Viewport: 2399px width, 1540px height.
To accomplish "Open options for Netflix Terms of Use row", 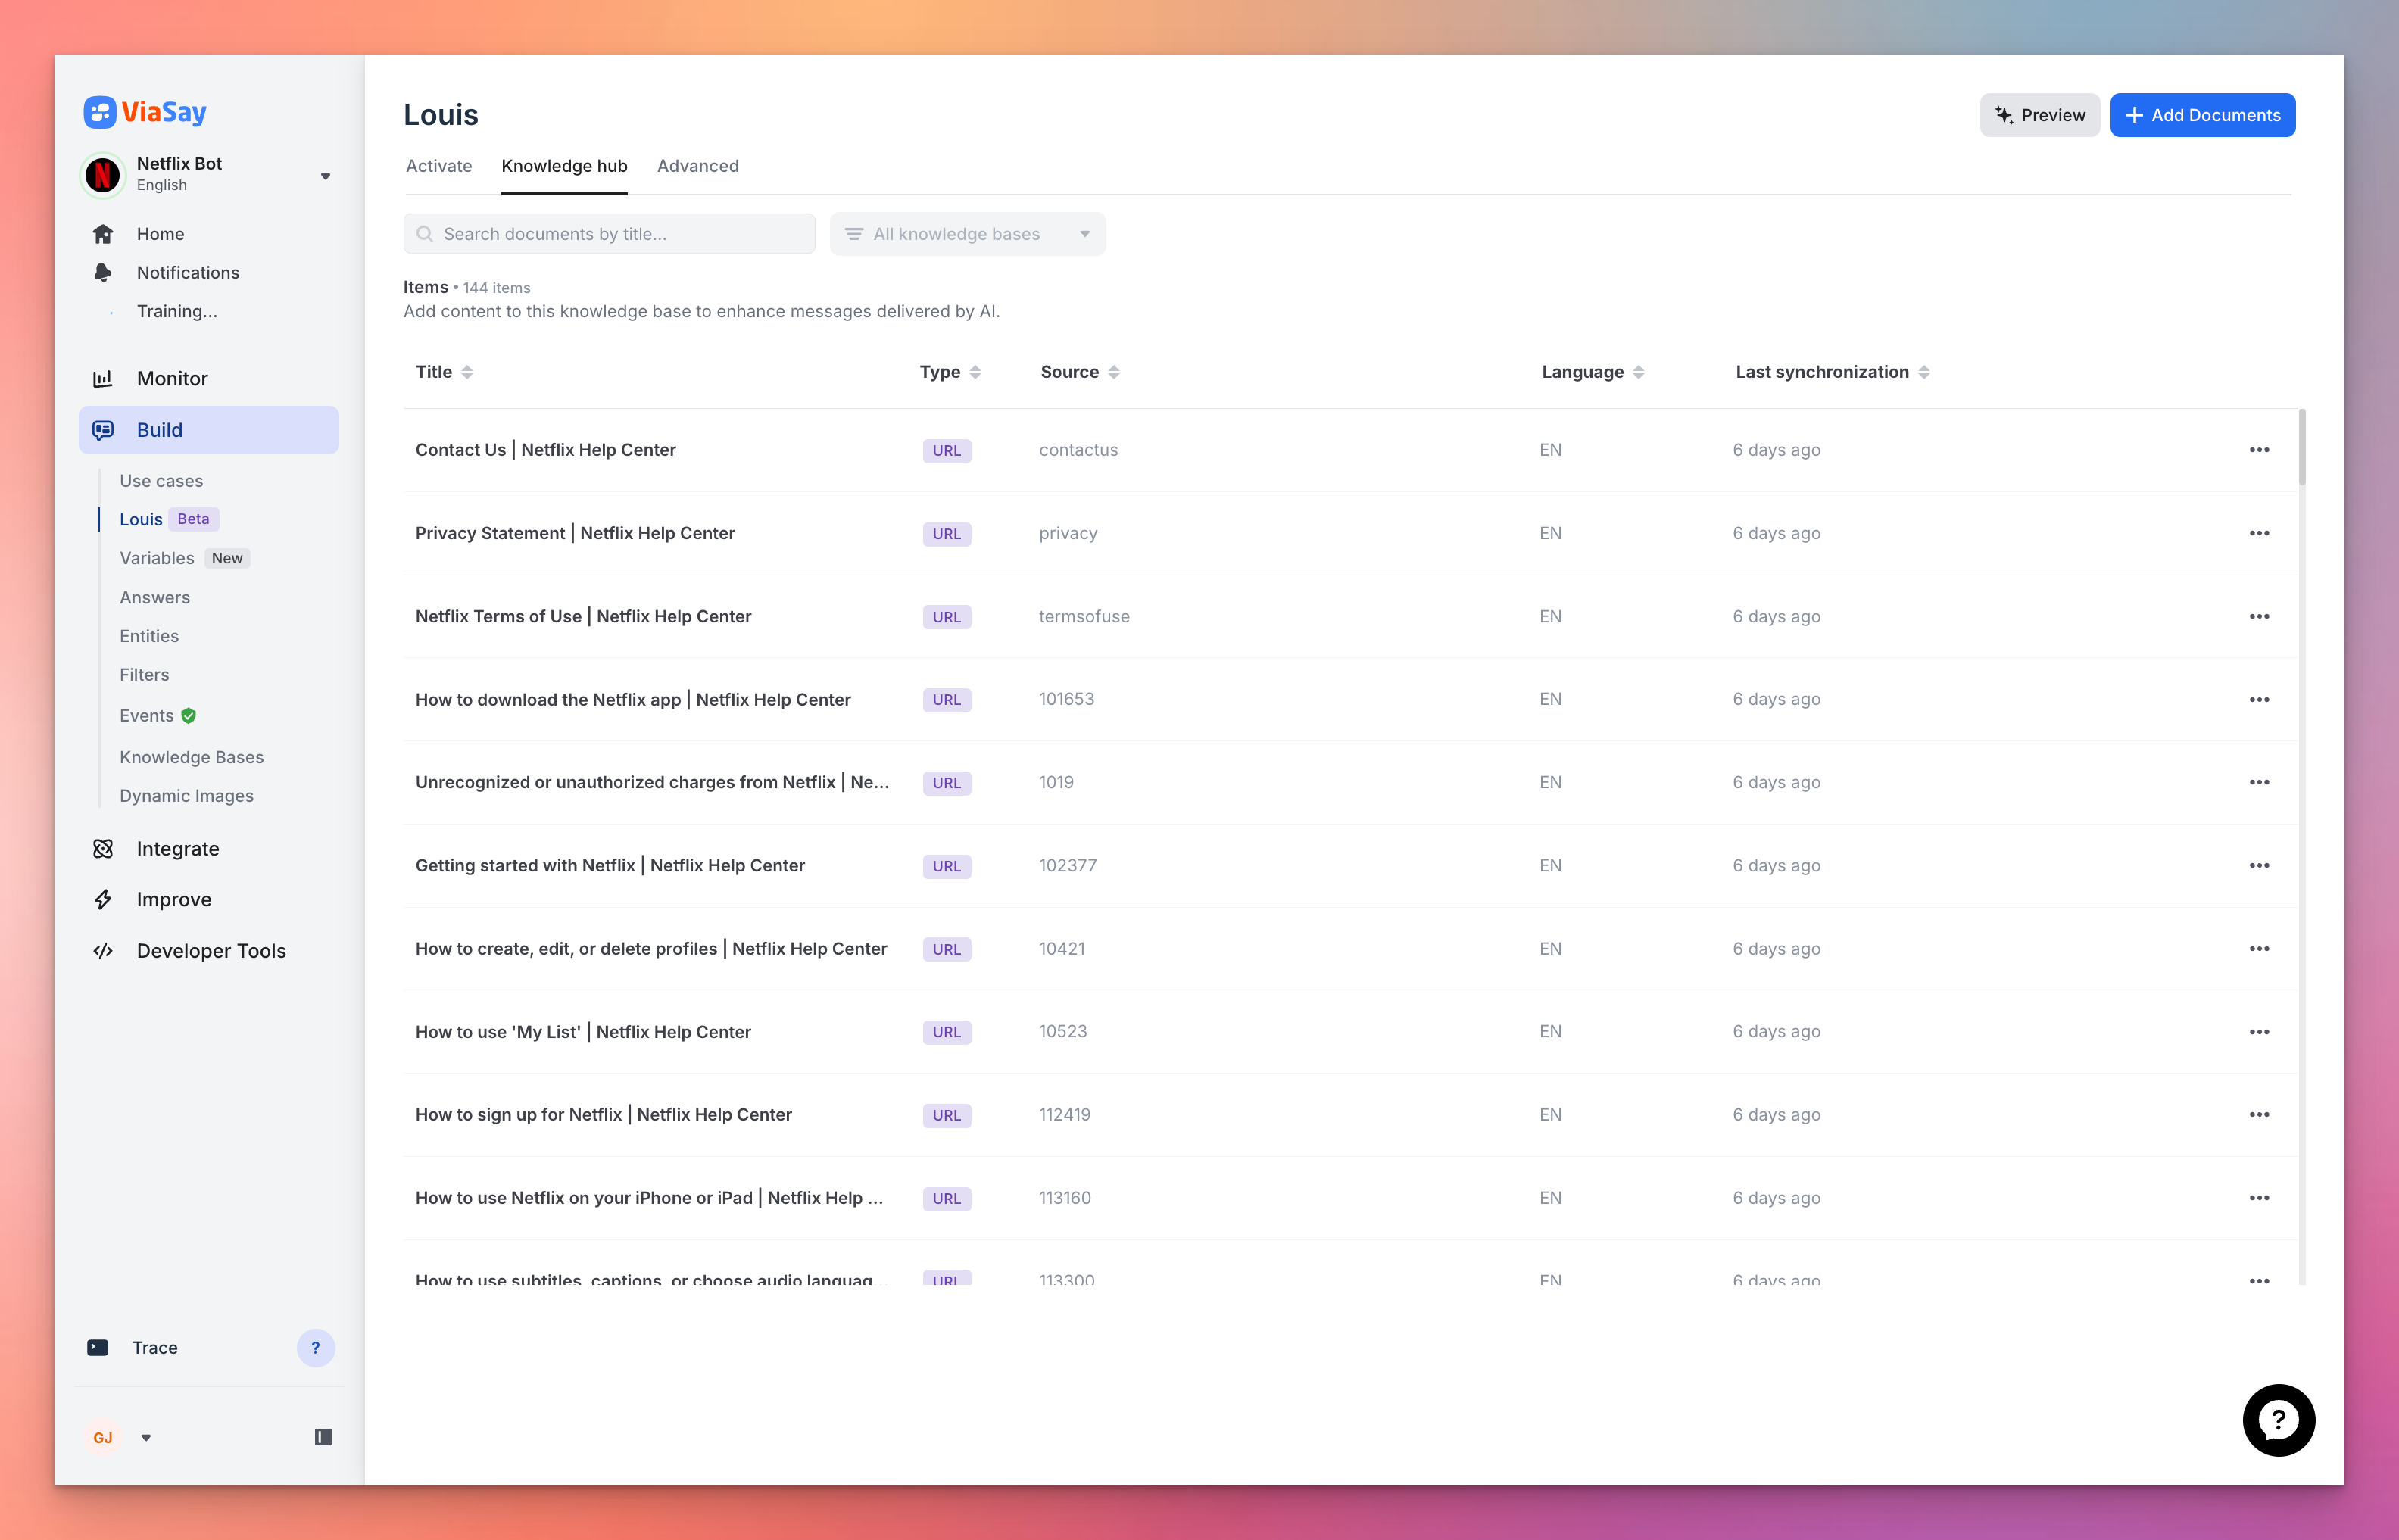I will click(2259, 616).
